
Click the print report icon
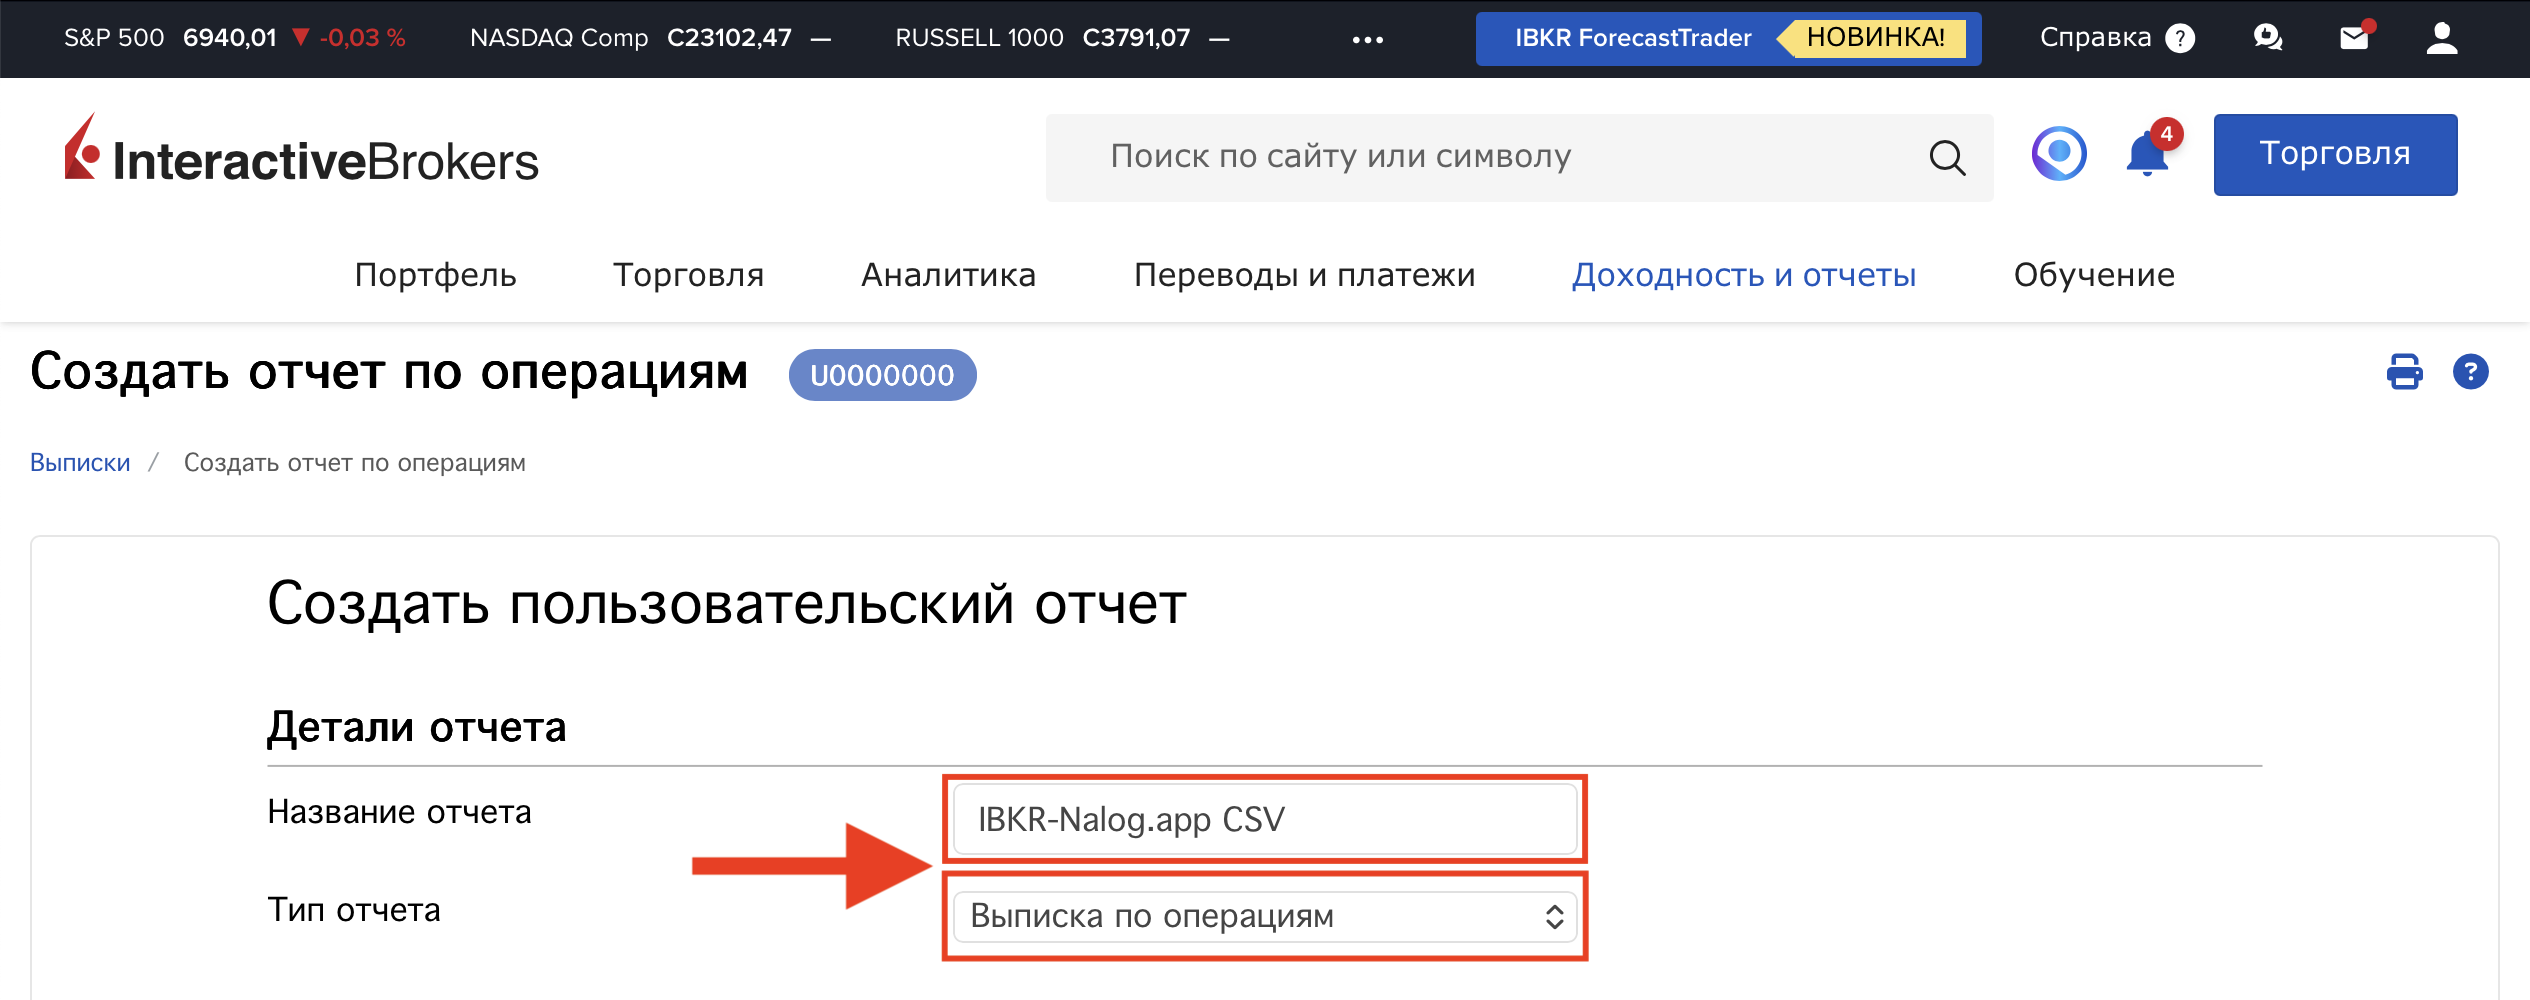[x=2404, y=372]
